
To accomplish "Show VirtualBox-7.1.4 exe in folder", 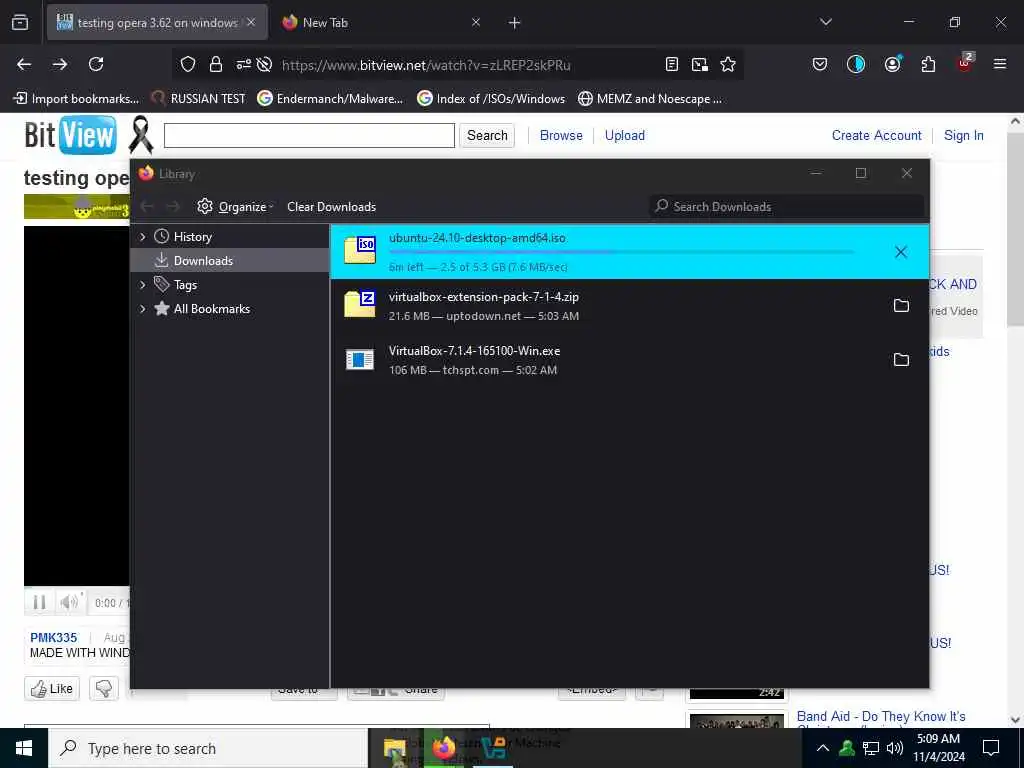I will pos(901,360).
